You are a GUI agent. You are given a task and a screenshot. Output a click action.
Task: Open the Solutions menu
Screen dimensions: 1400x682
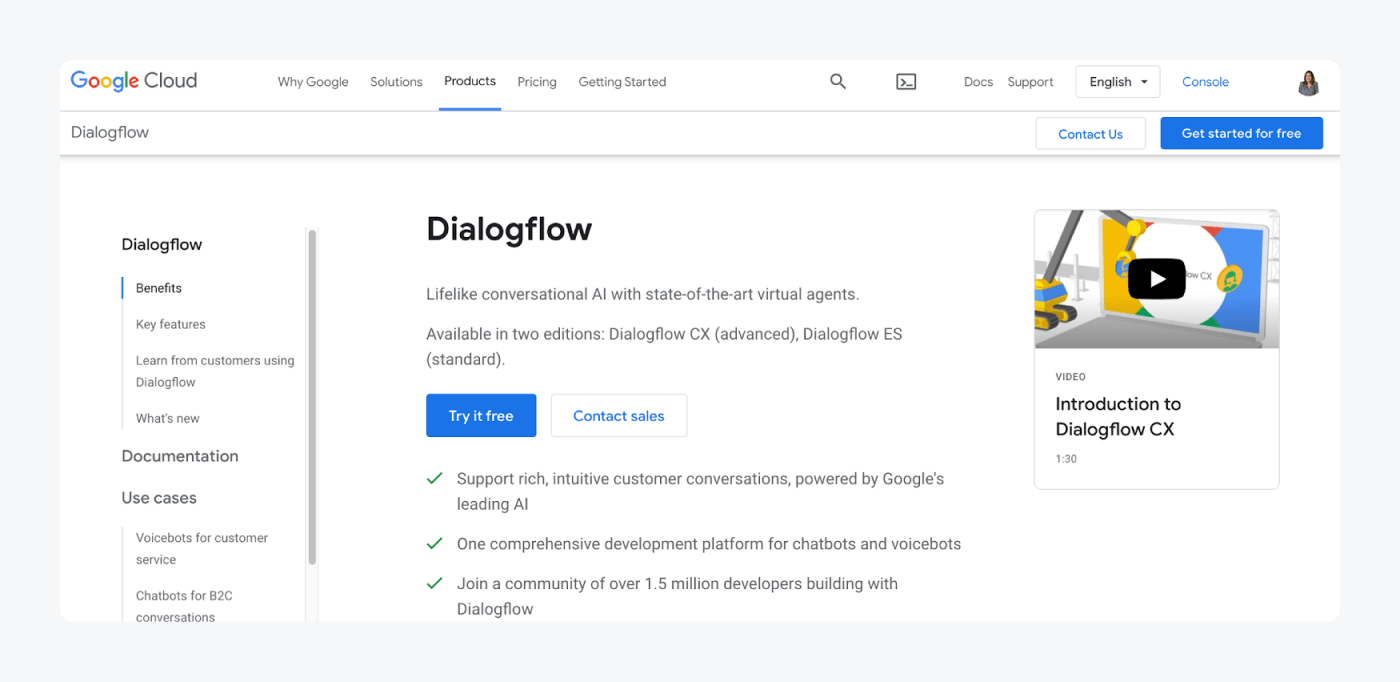[x=396, y=82]
